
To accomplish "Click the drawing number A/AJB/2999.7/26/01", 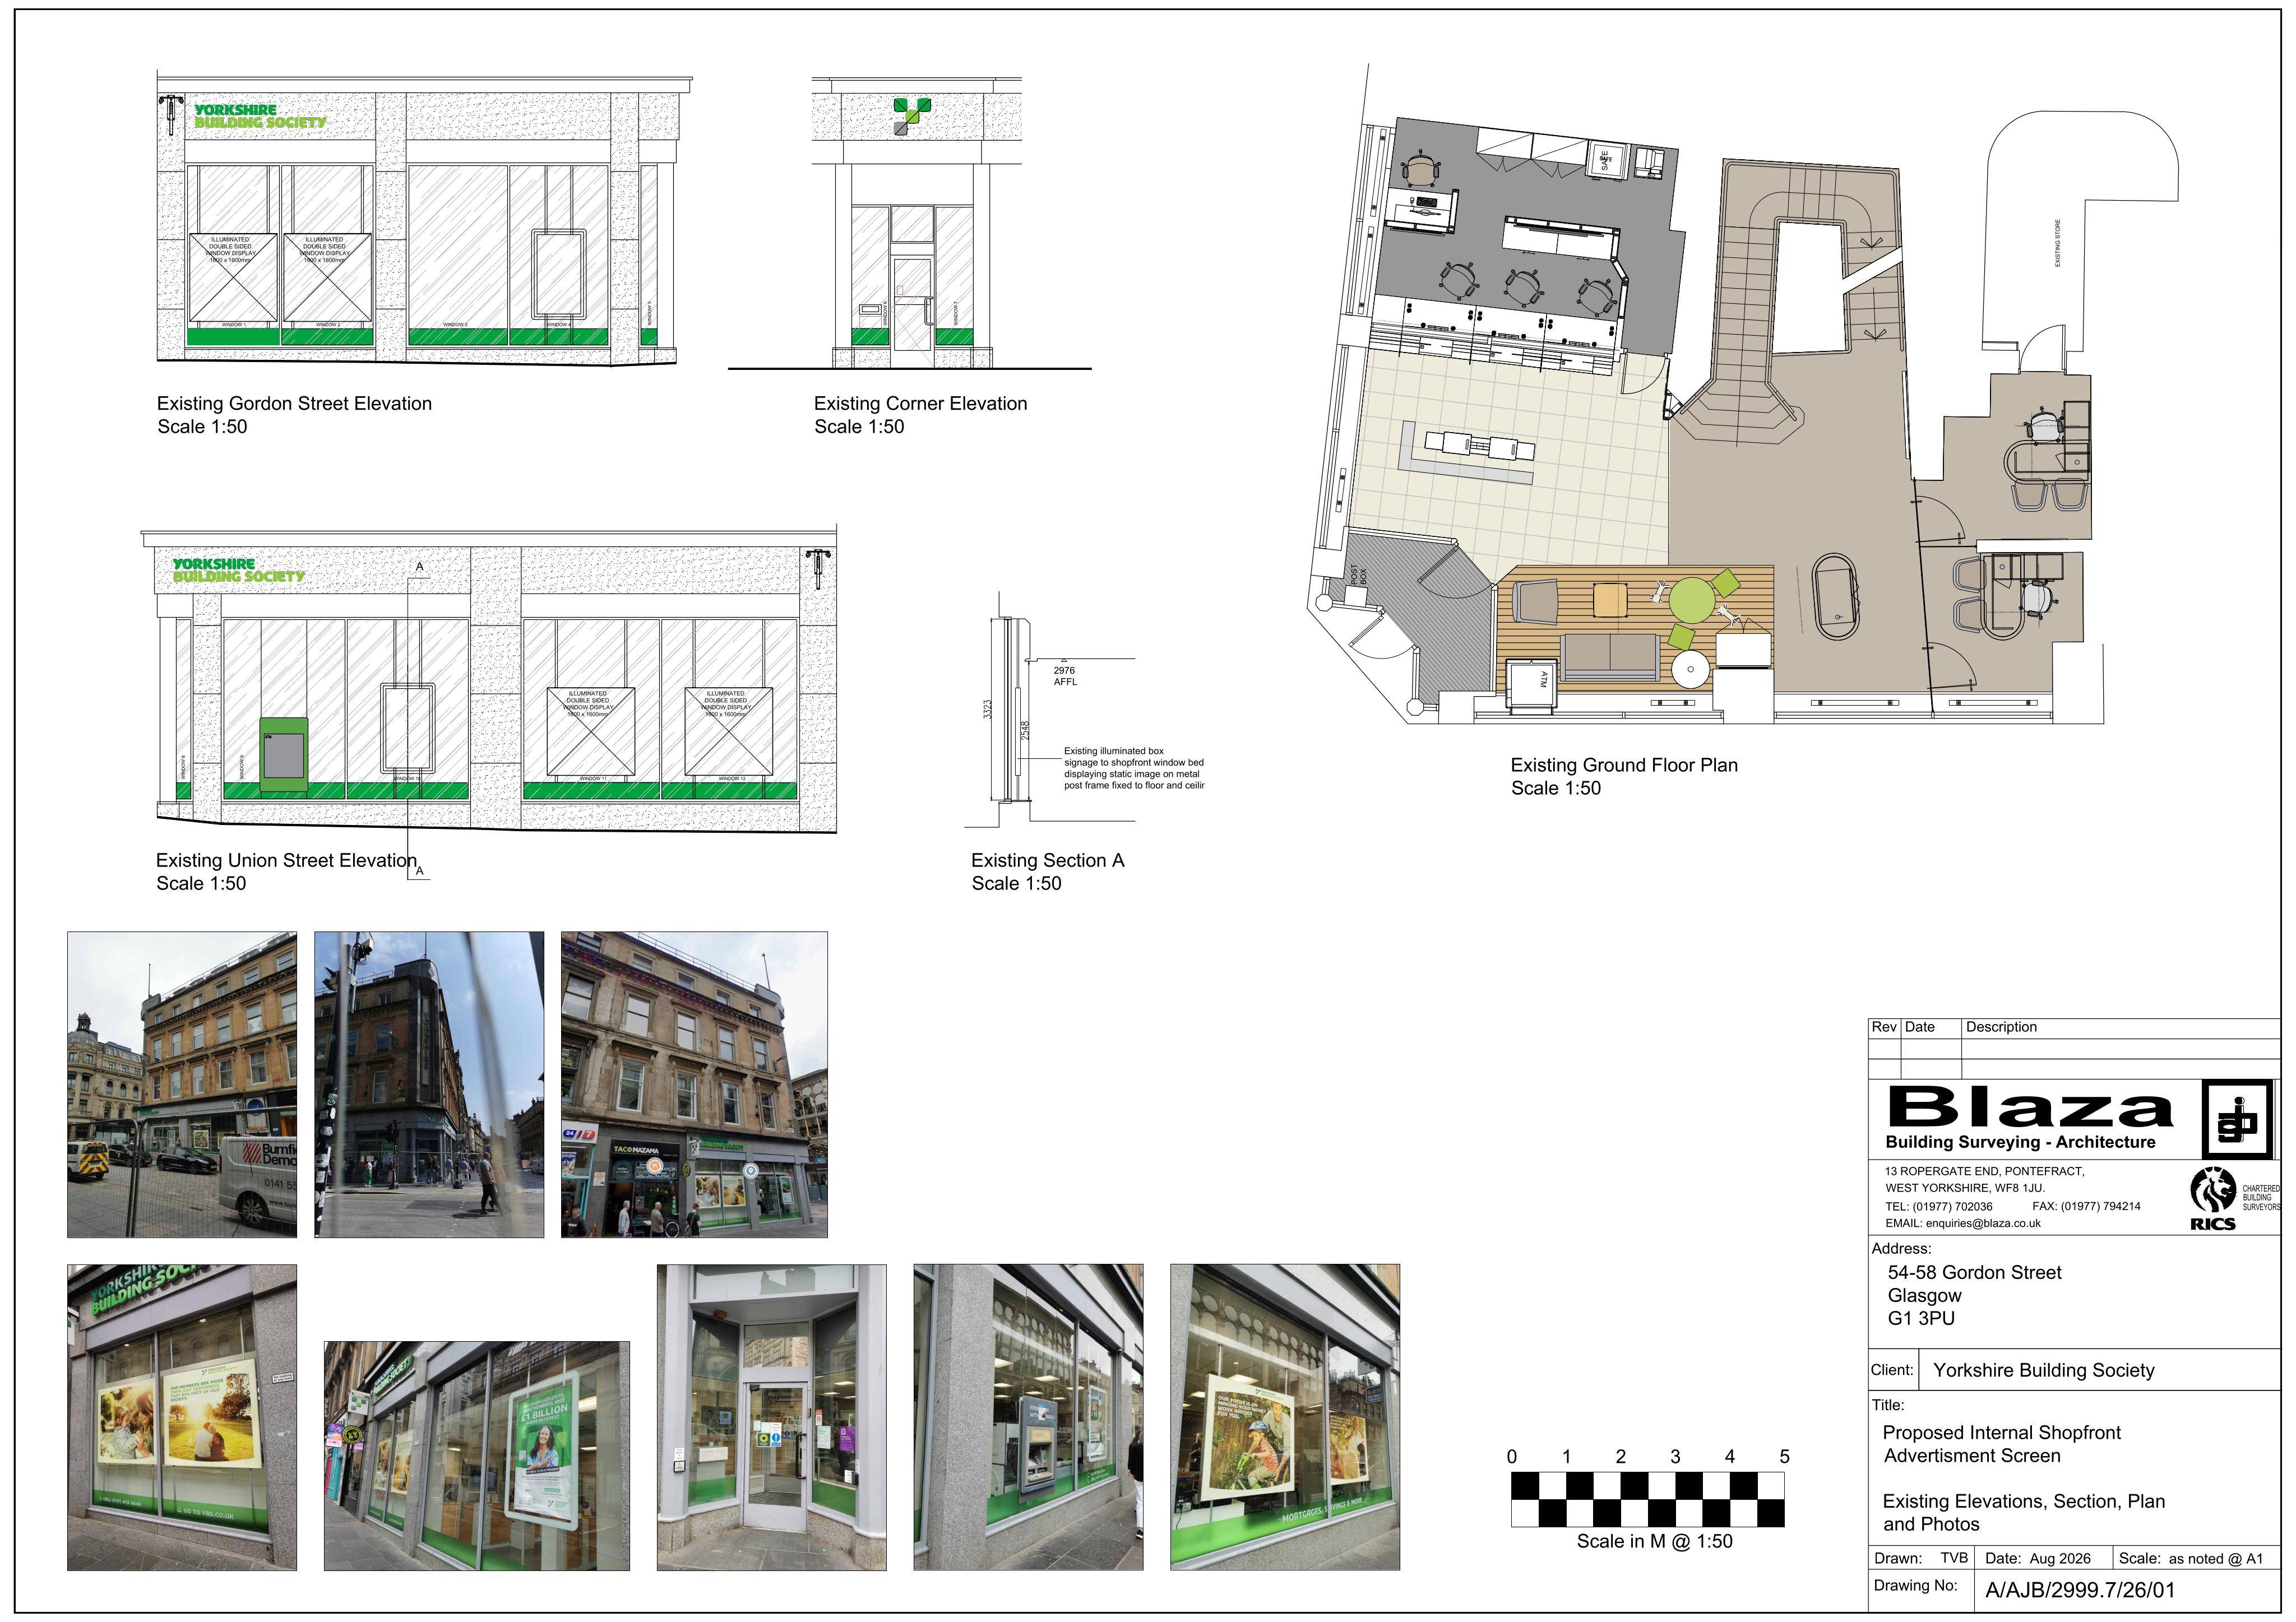I will click(2080, 1590).
